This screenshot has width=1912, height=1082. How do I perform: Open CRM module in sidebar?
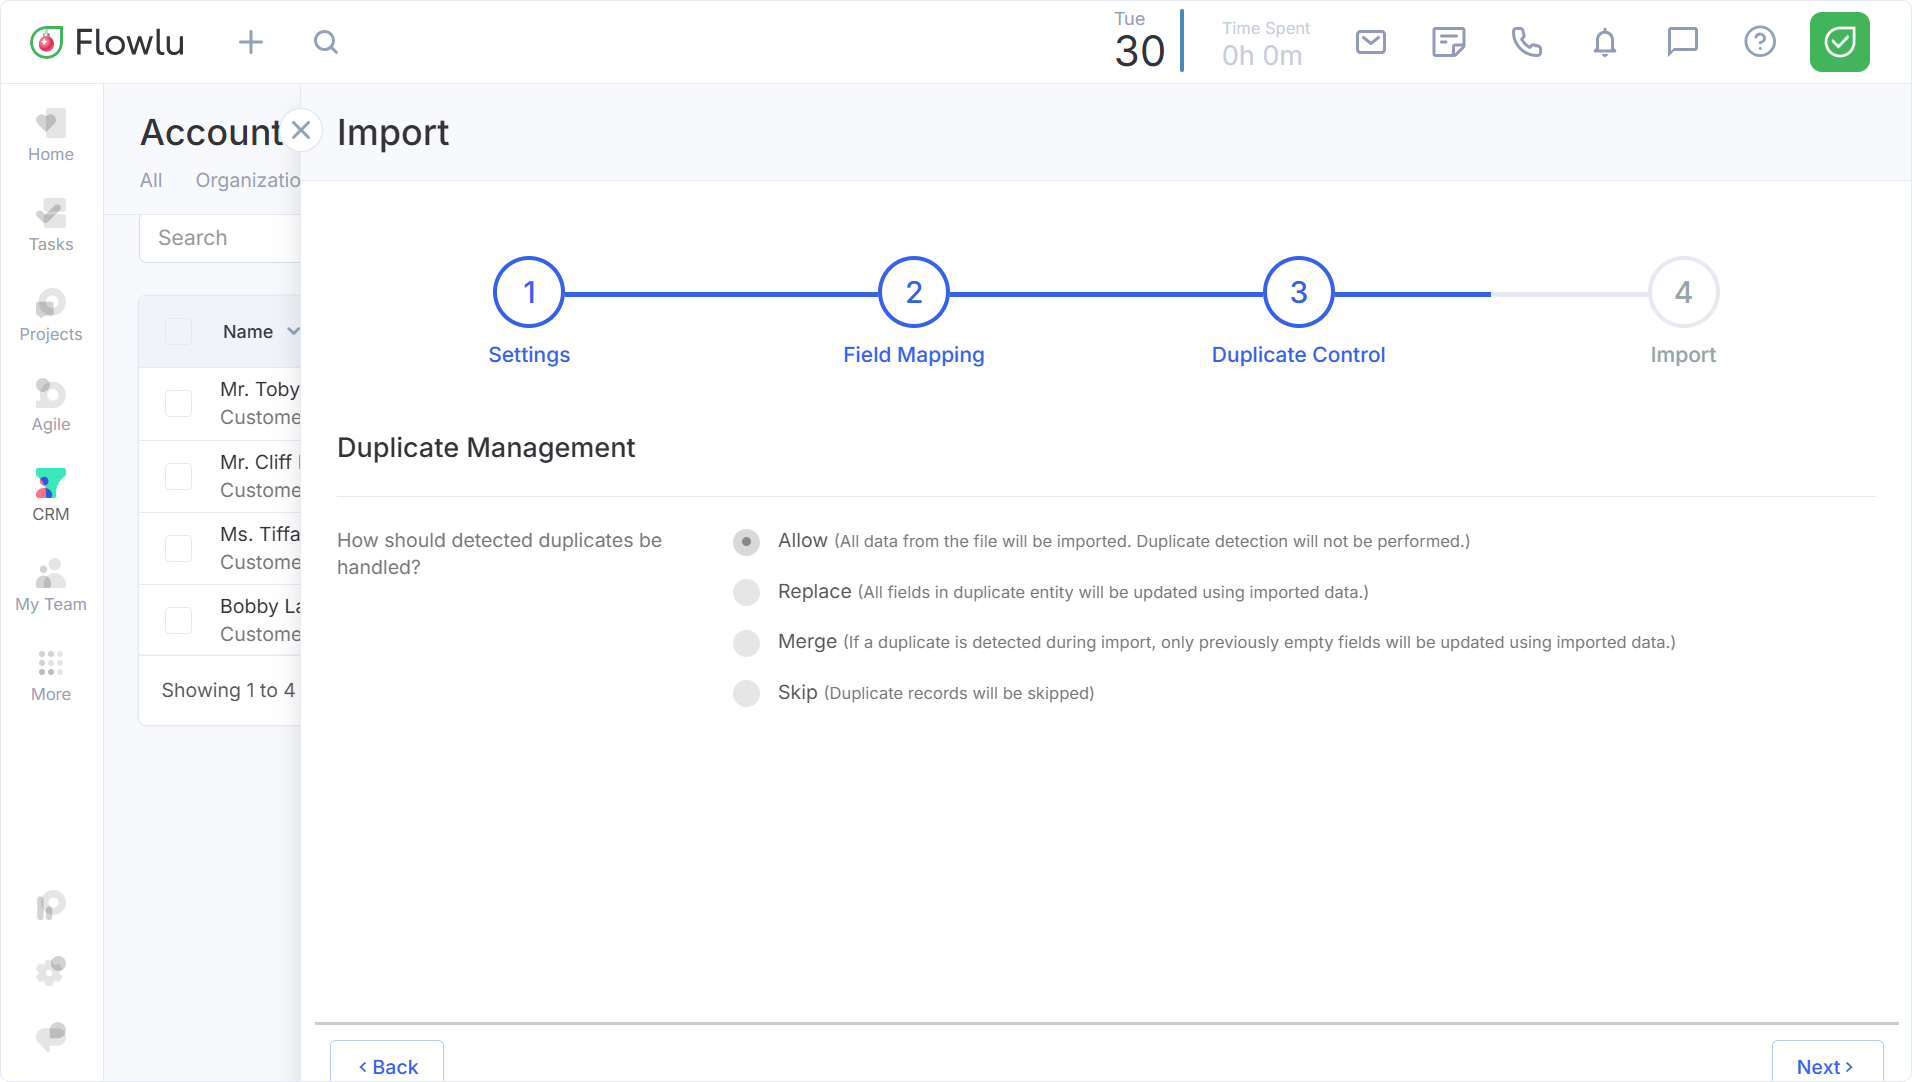tap(51, 496)
